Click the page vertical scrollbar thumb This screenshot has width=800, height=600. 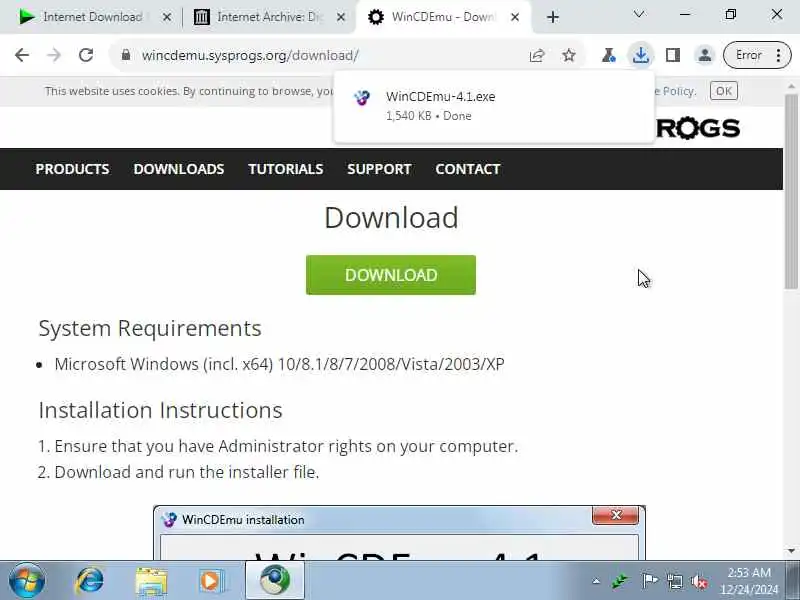click(x=791, y=191)
